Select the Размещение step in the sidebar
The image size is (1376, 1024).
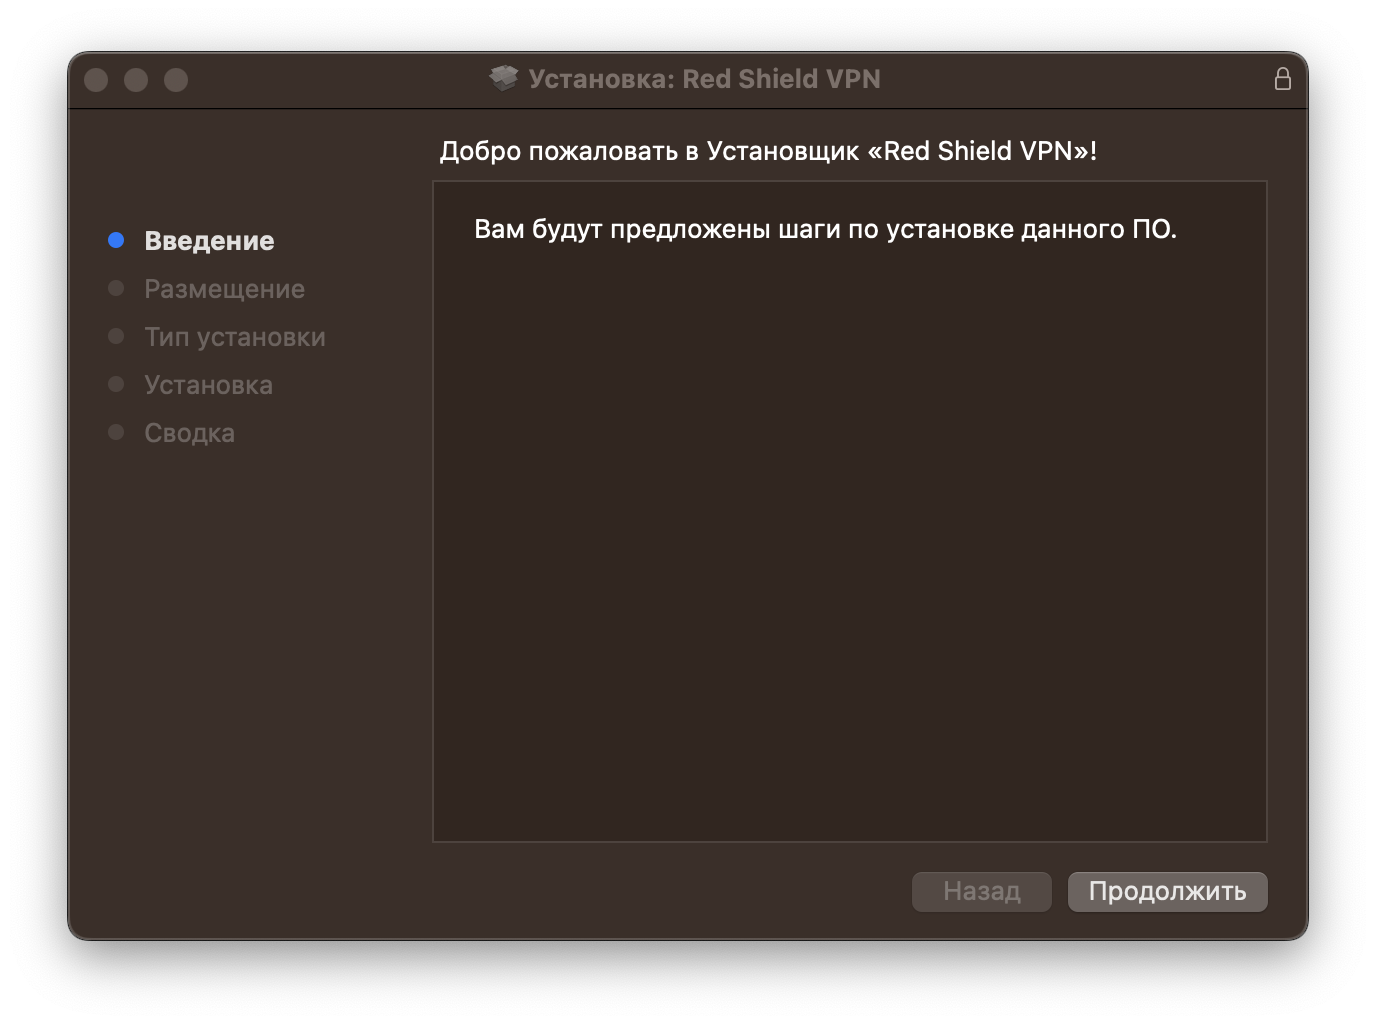[x=224, y=289]
